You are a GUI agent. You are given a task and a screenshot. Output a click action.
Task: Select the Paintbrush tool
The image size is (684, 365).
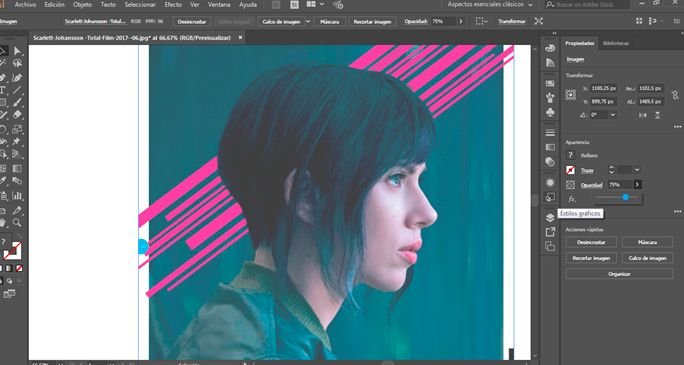point(17,103)
